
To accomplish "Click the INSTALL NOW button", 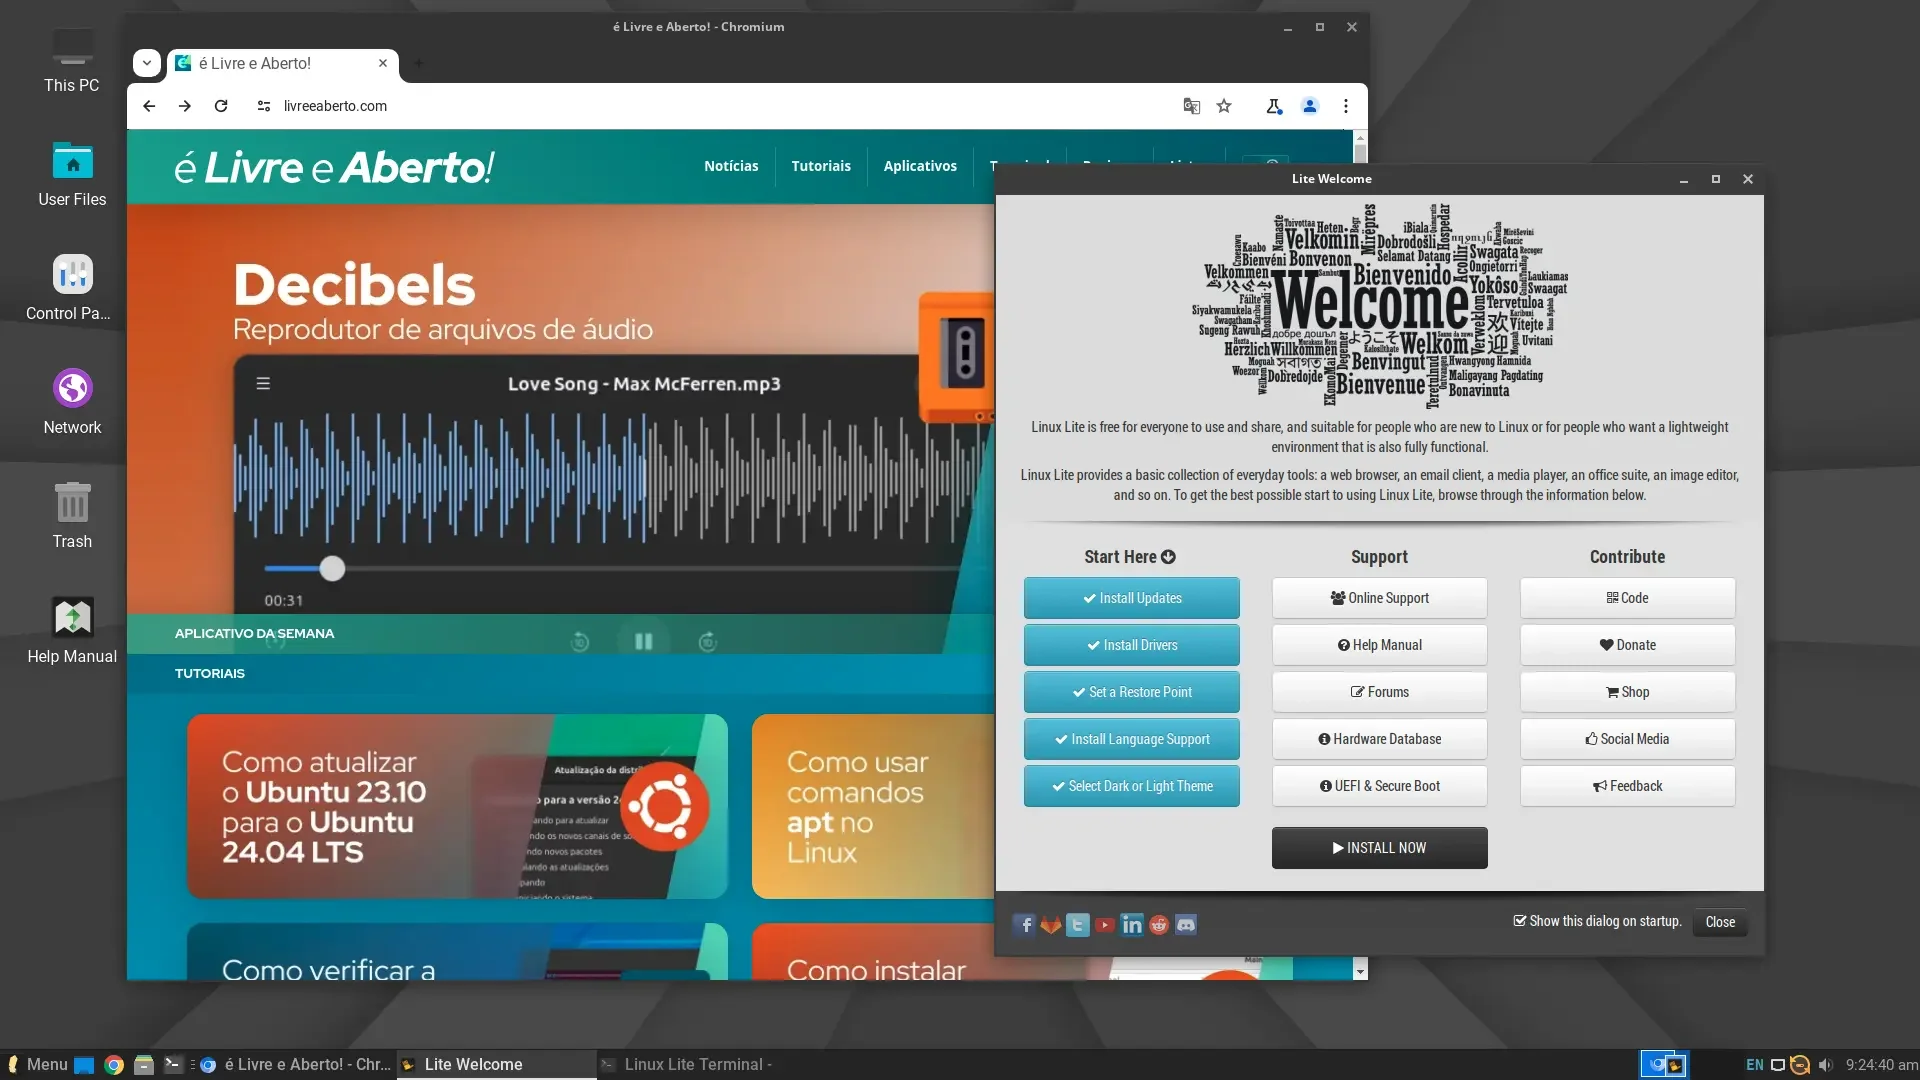I will (x=1379, y=848).
